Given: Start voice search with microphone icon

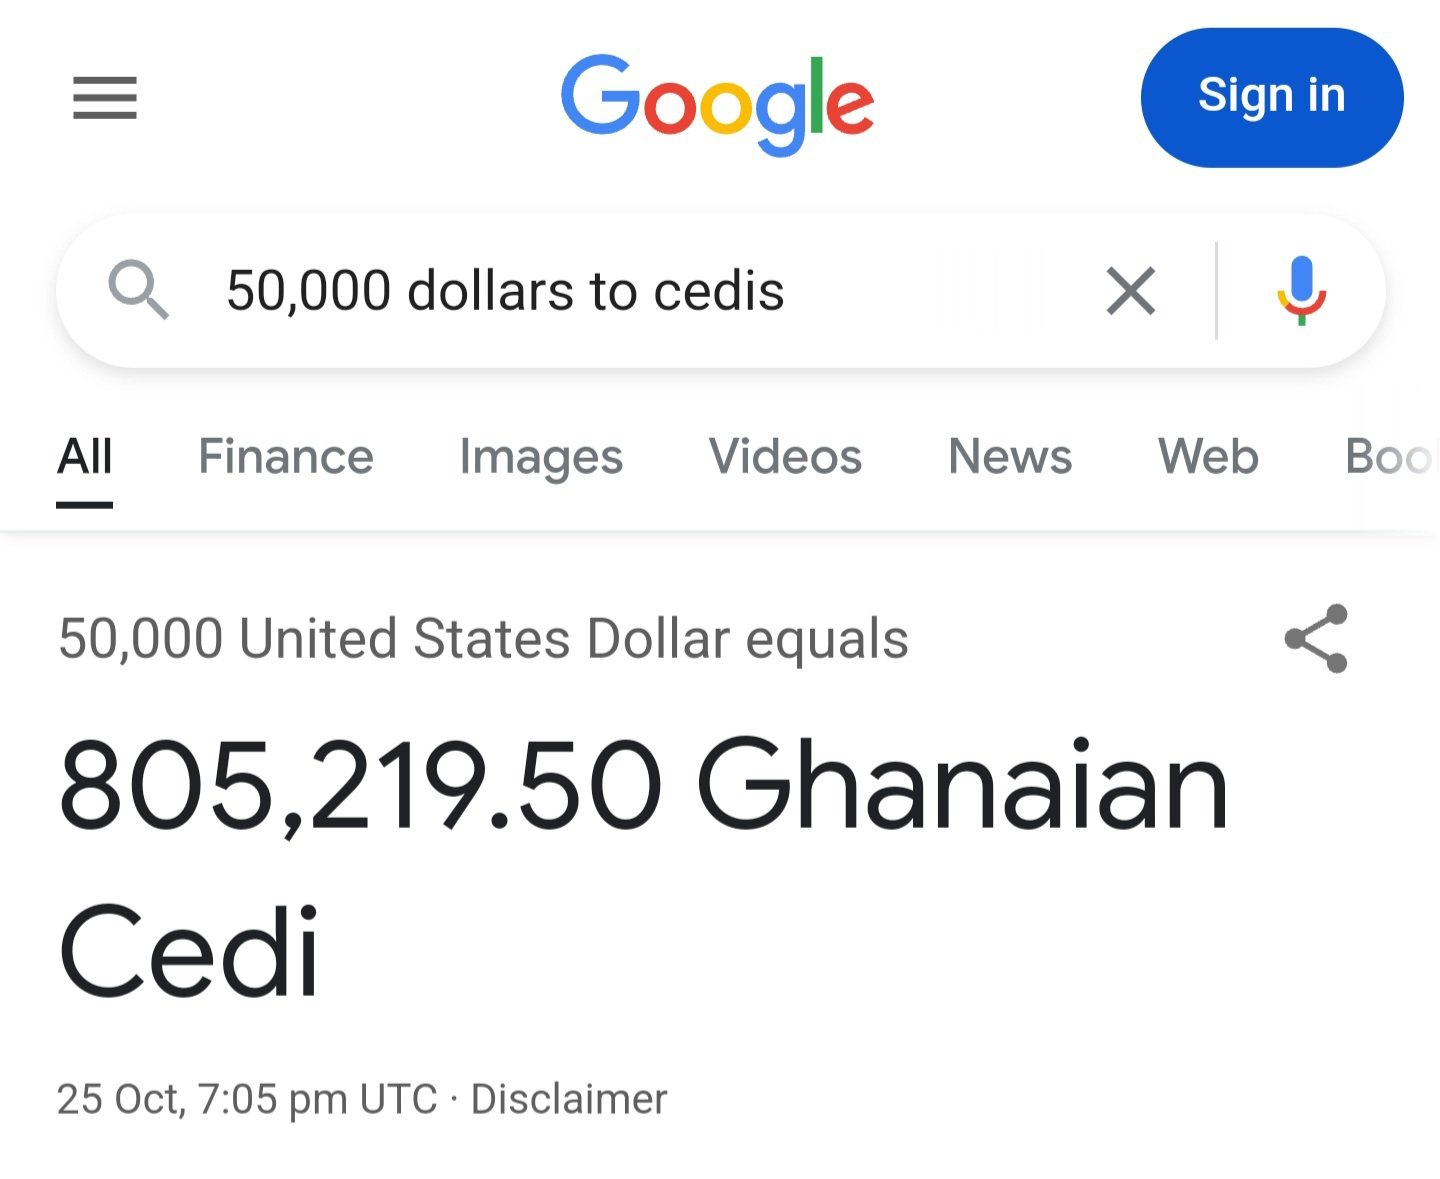Looking at the screenshot, I should point(1301,291).
